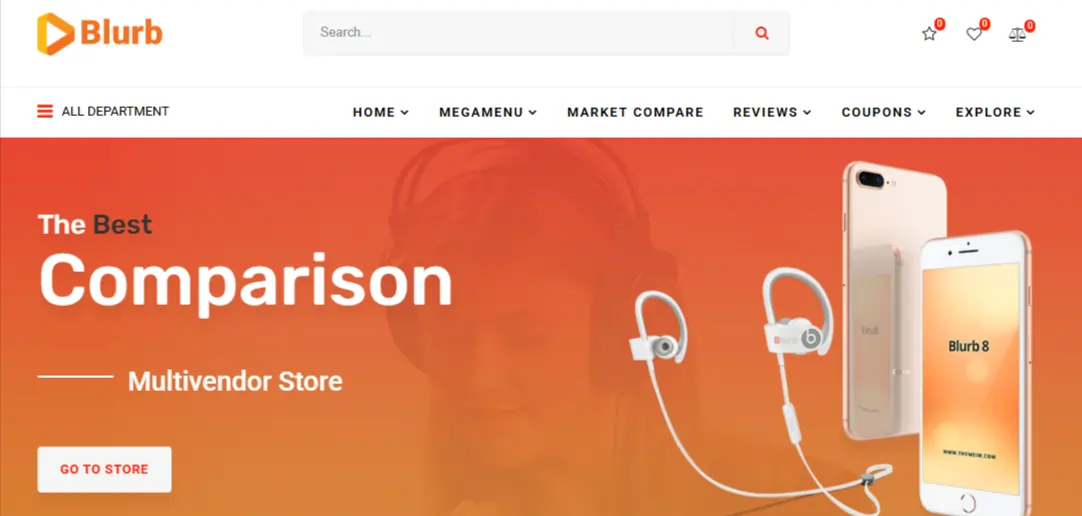Open the All Department menu
The height and width of the screenshot is (516, 1082).
103,111
